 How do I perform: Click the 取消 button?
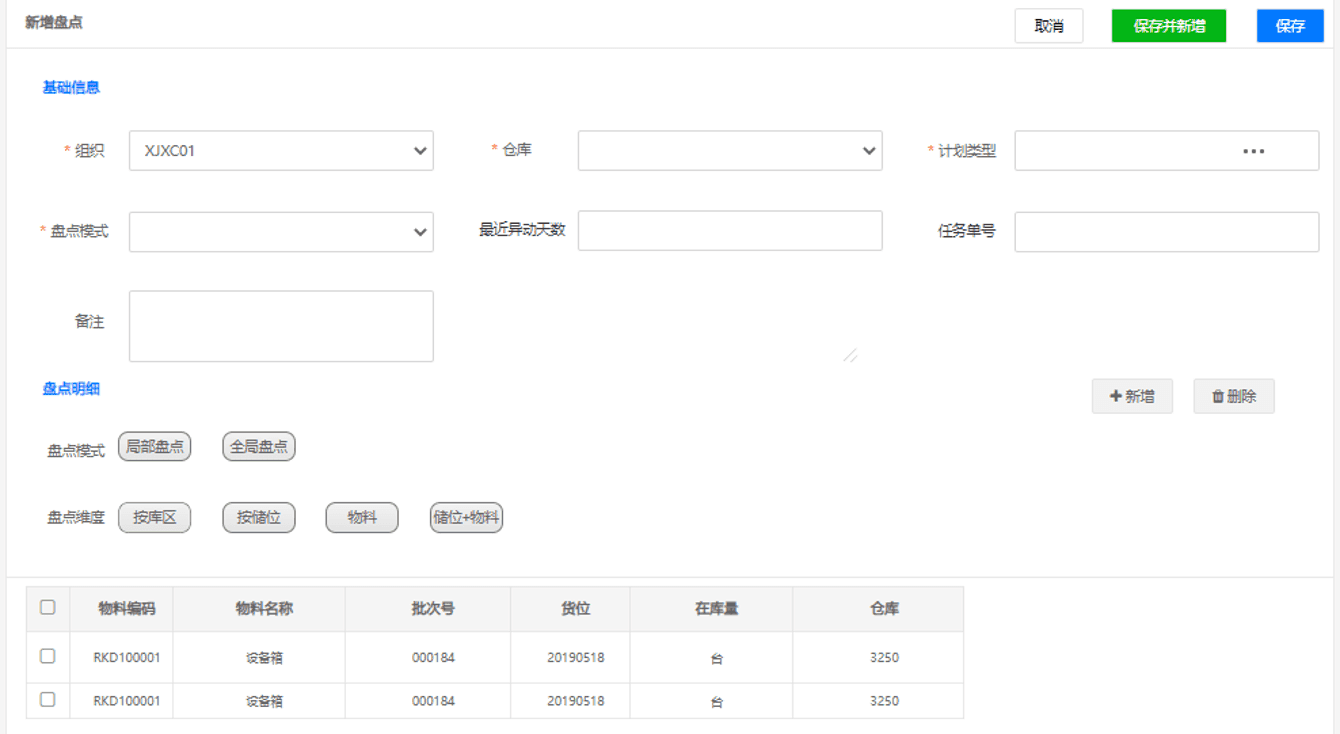1048,26
